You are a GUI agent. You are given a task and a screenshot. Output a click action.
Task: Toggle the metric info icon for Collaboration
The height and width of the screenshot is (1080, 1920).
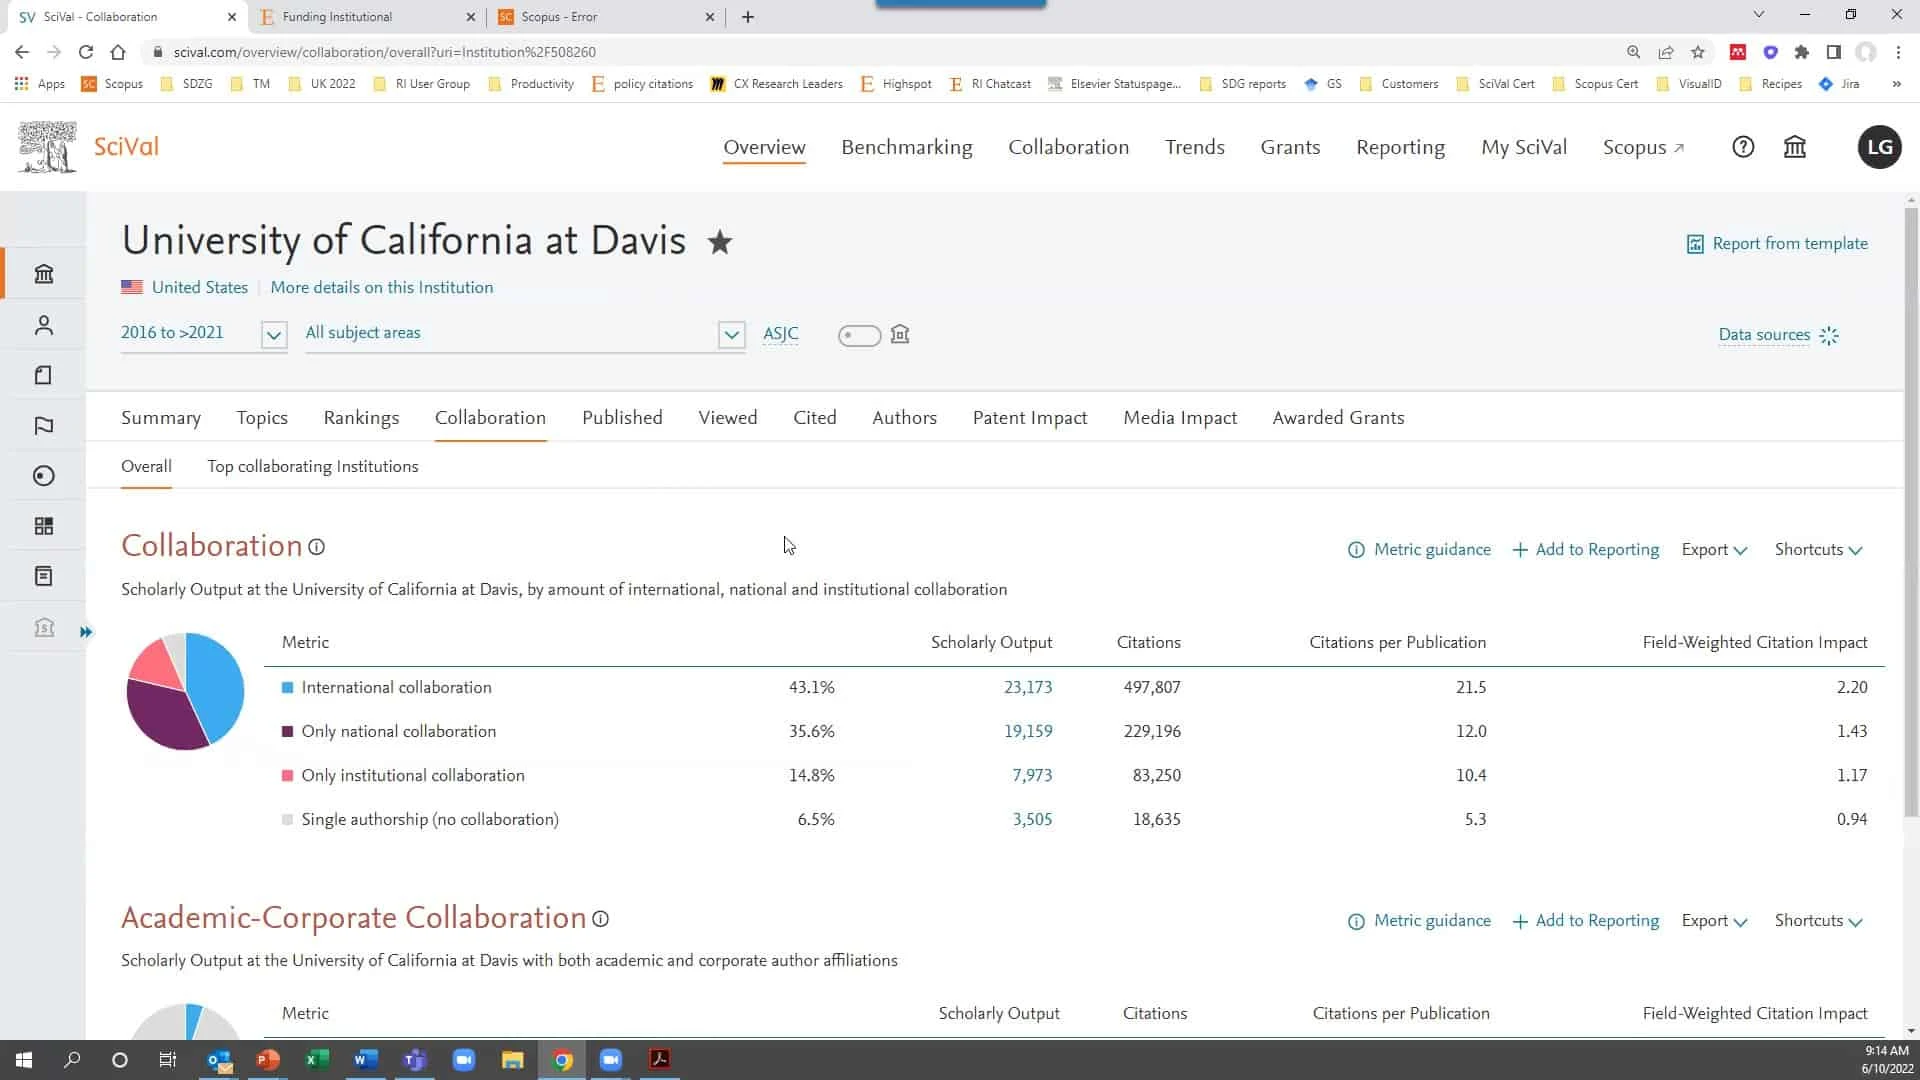pos(316,547)
